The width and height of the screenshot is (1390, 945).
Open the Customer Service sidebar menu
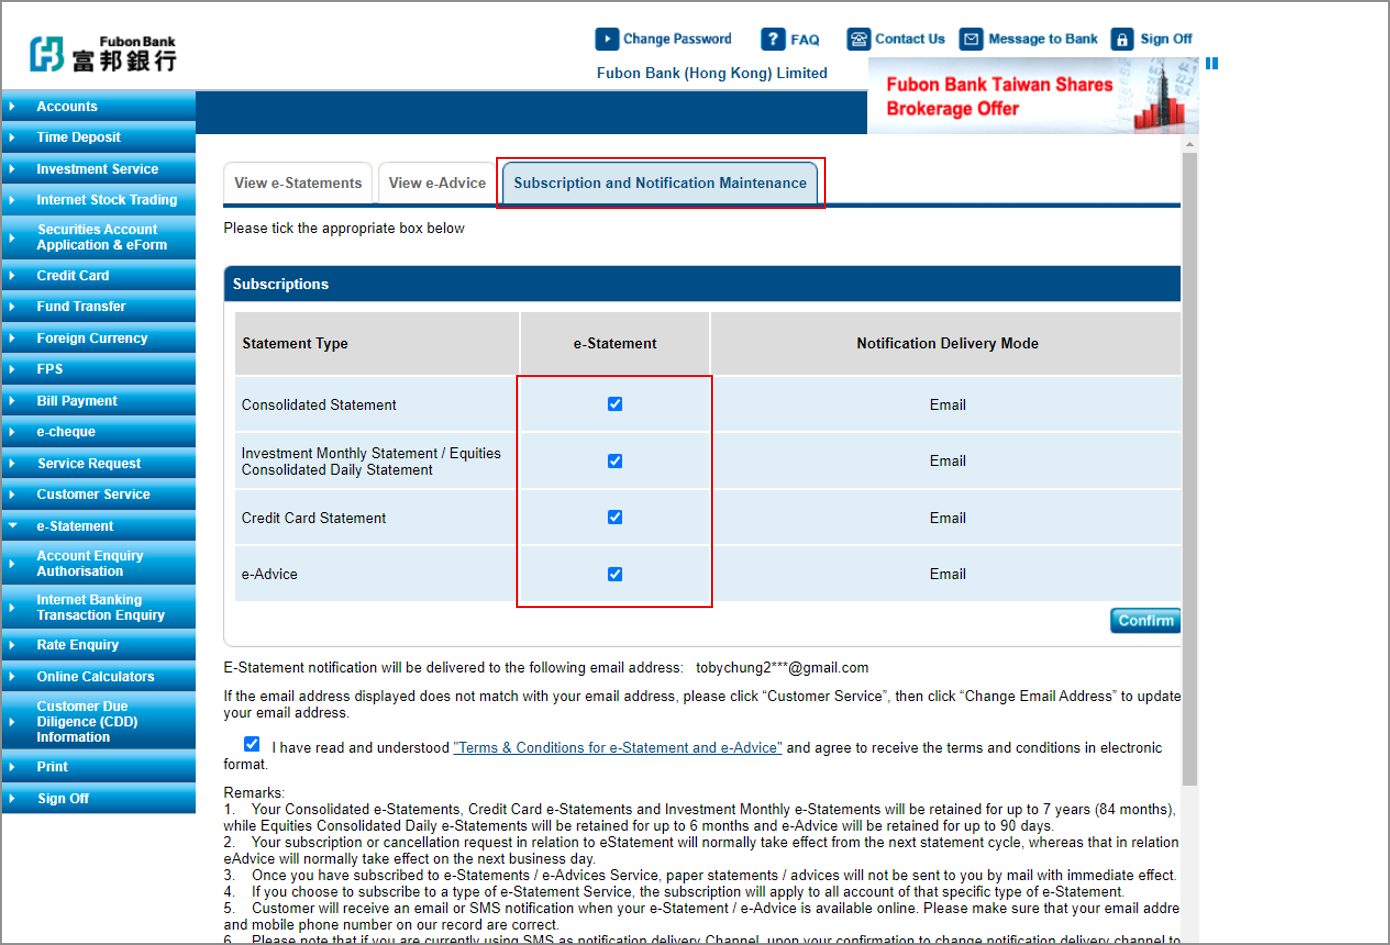pyautogui.click(x=98, y=494)
